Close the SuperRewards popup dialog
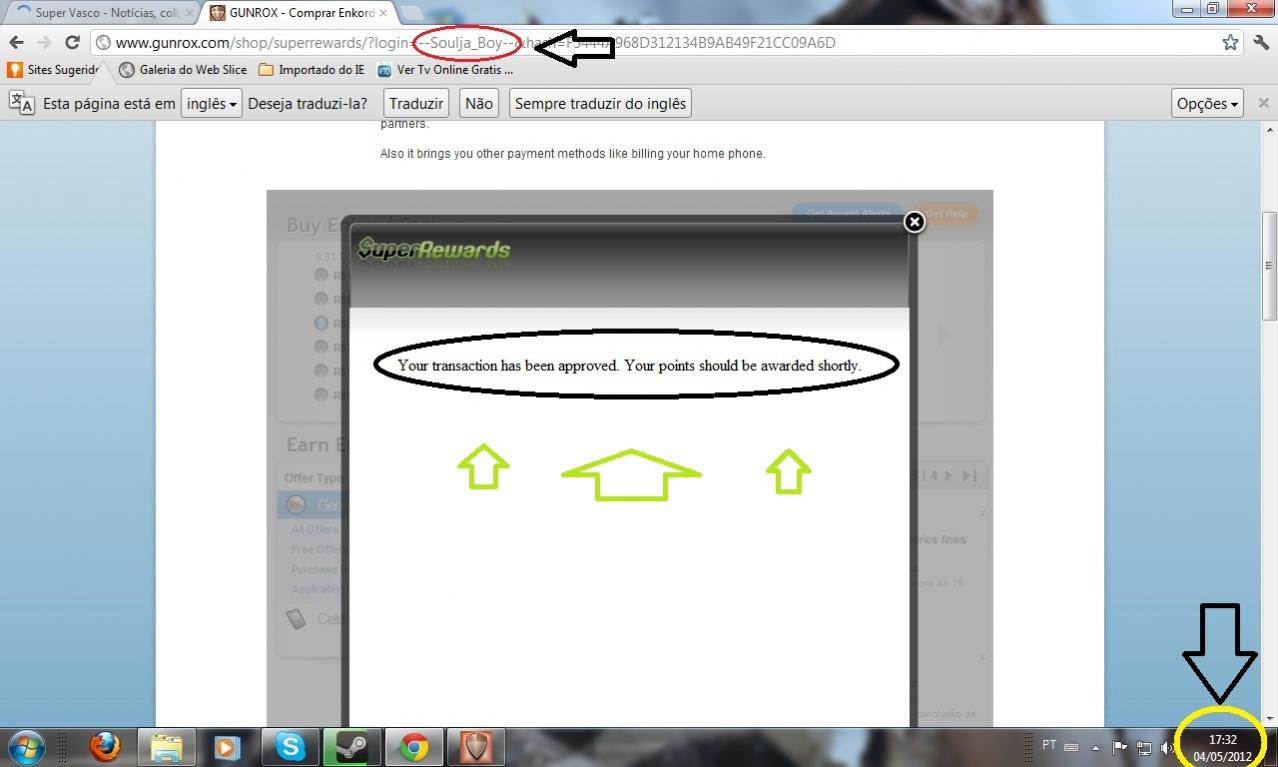The width and height of the screenshot is (1278, 767). [x=914, y=222]
